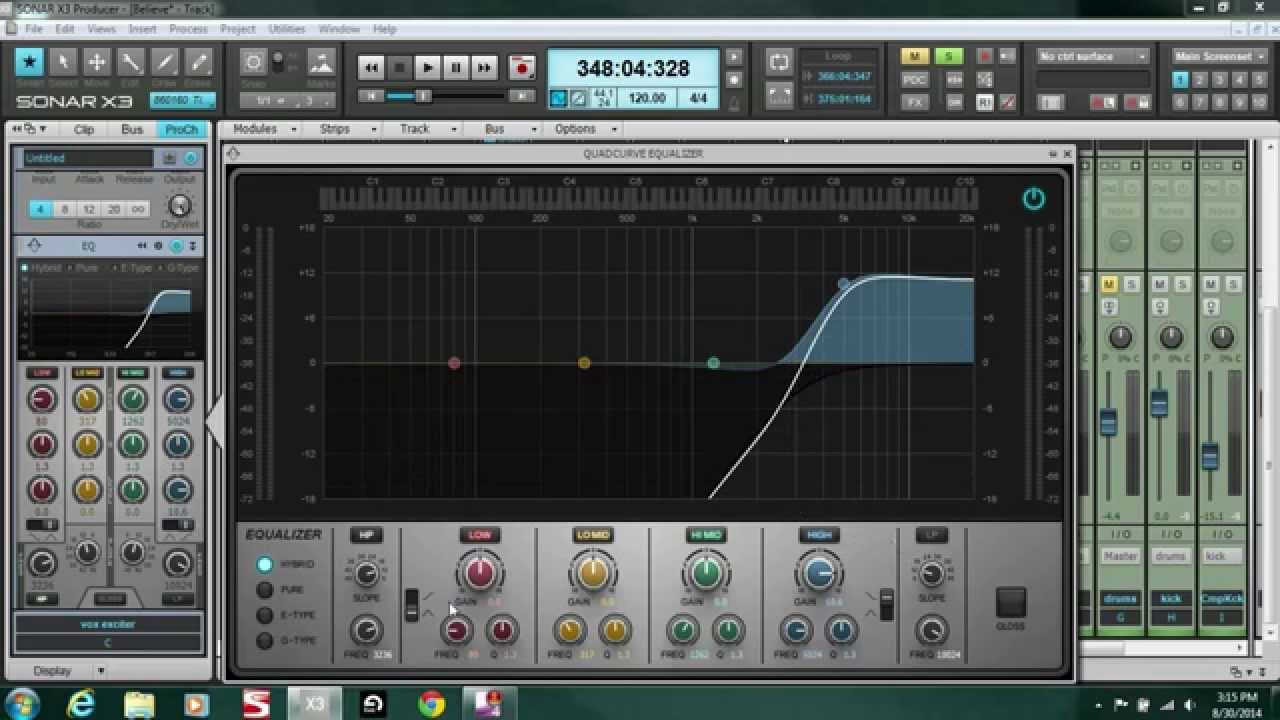Screen dimensions: 1280x720
Task: Toggle global Solo S button
Action: [x=949, y=57]
